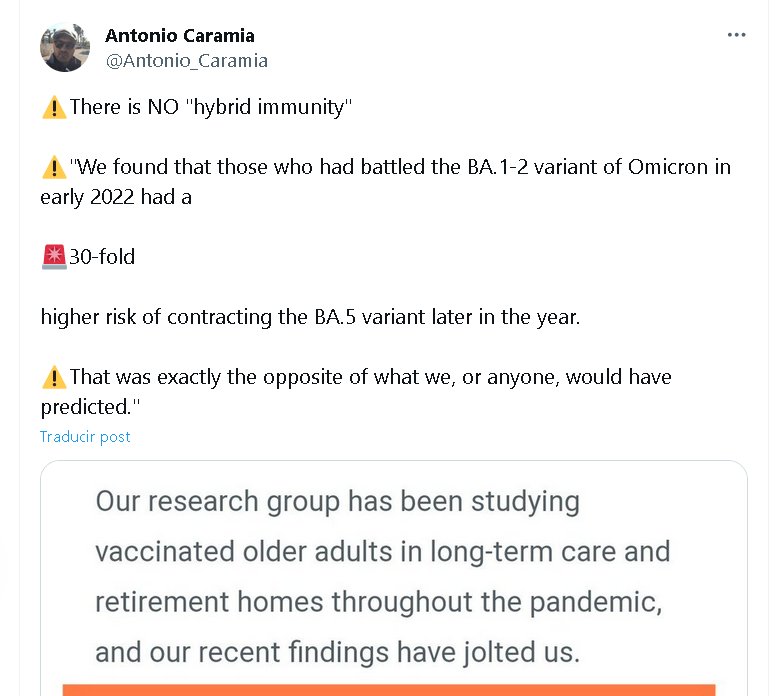This screenshot has width=780, height=696.
Task: Click the "30-fold" text in the tweet
Action: coord(102,257)
